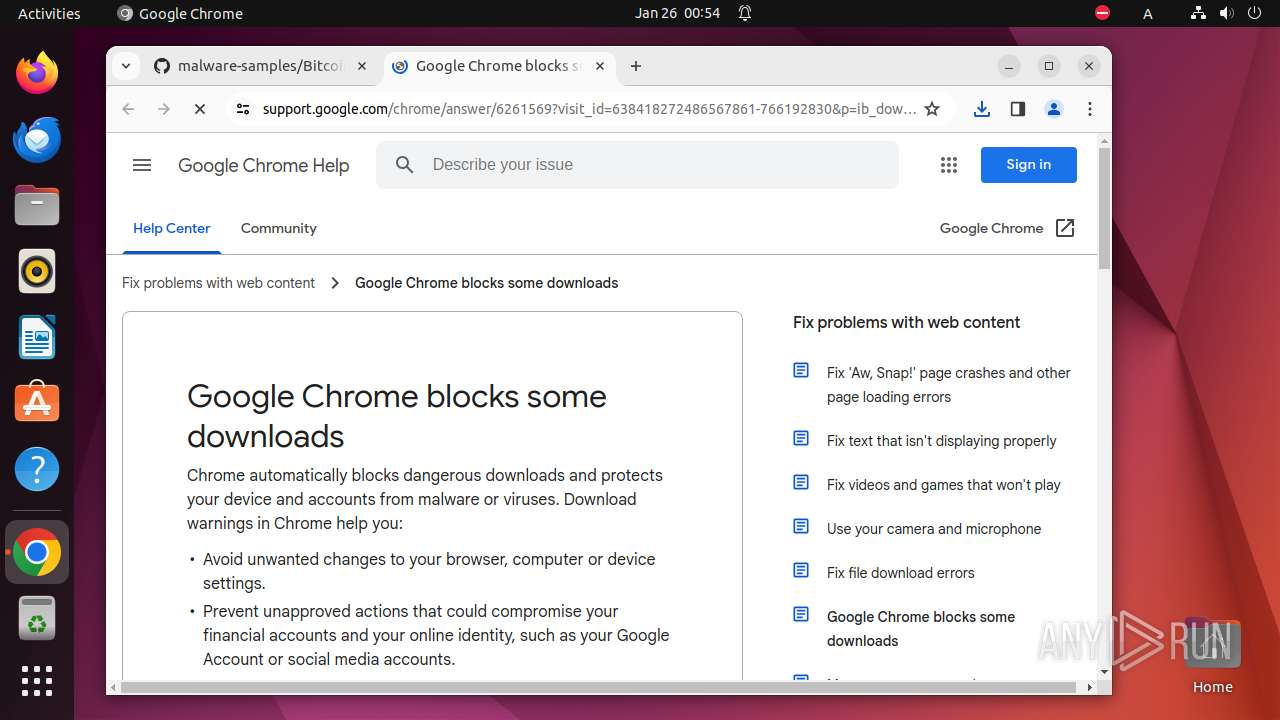The width and height of the screenshot is (1280, 720).
Task: Open Google apps grid
Action: pos(949,165)
